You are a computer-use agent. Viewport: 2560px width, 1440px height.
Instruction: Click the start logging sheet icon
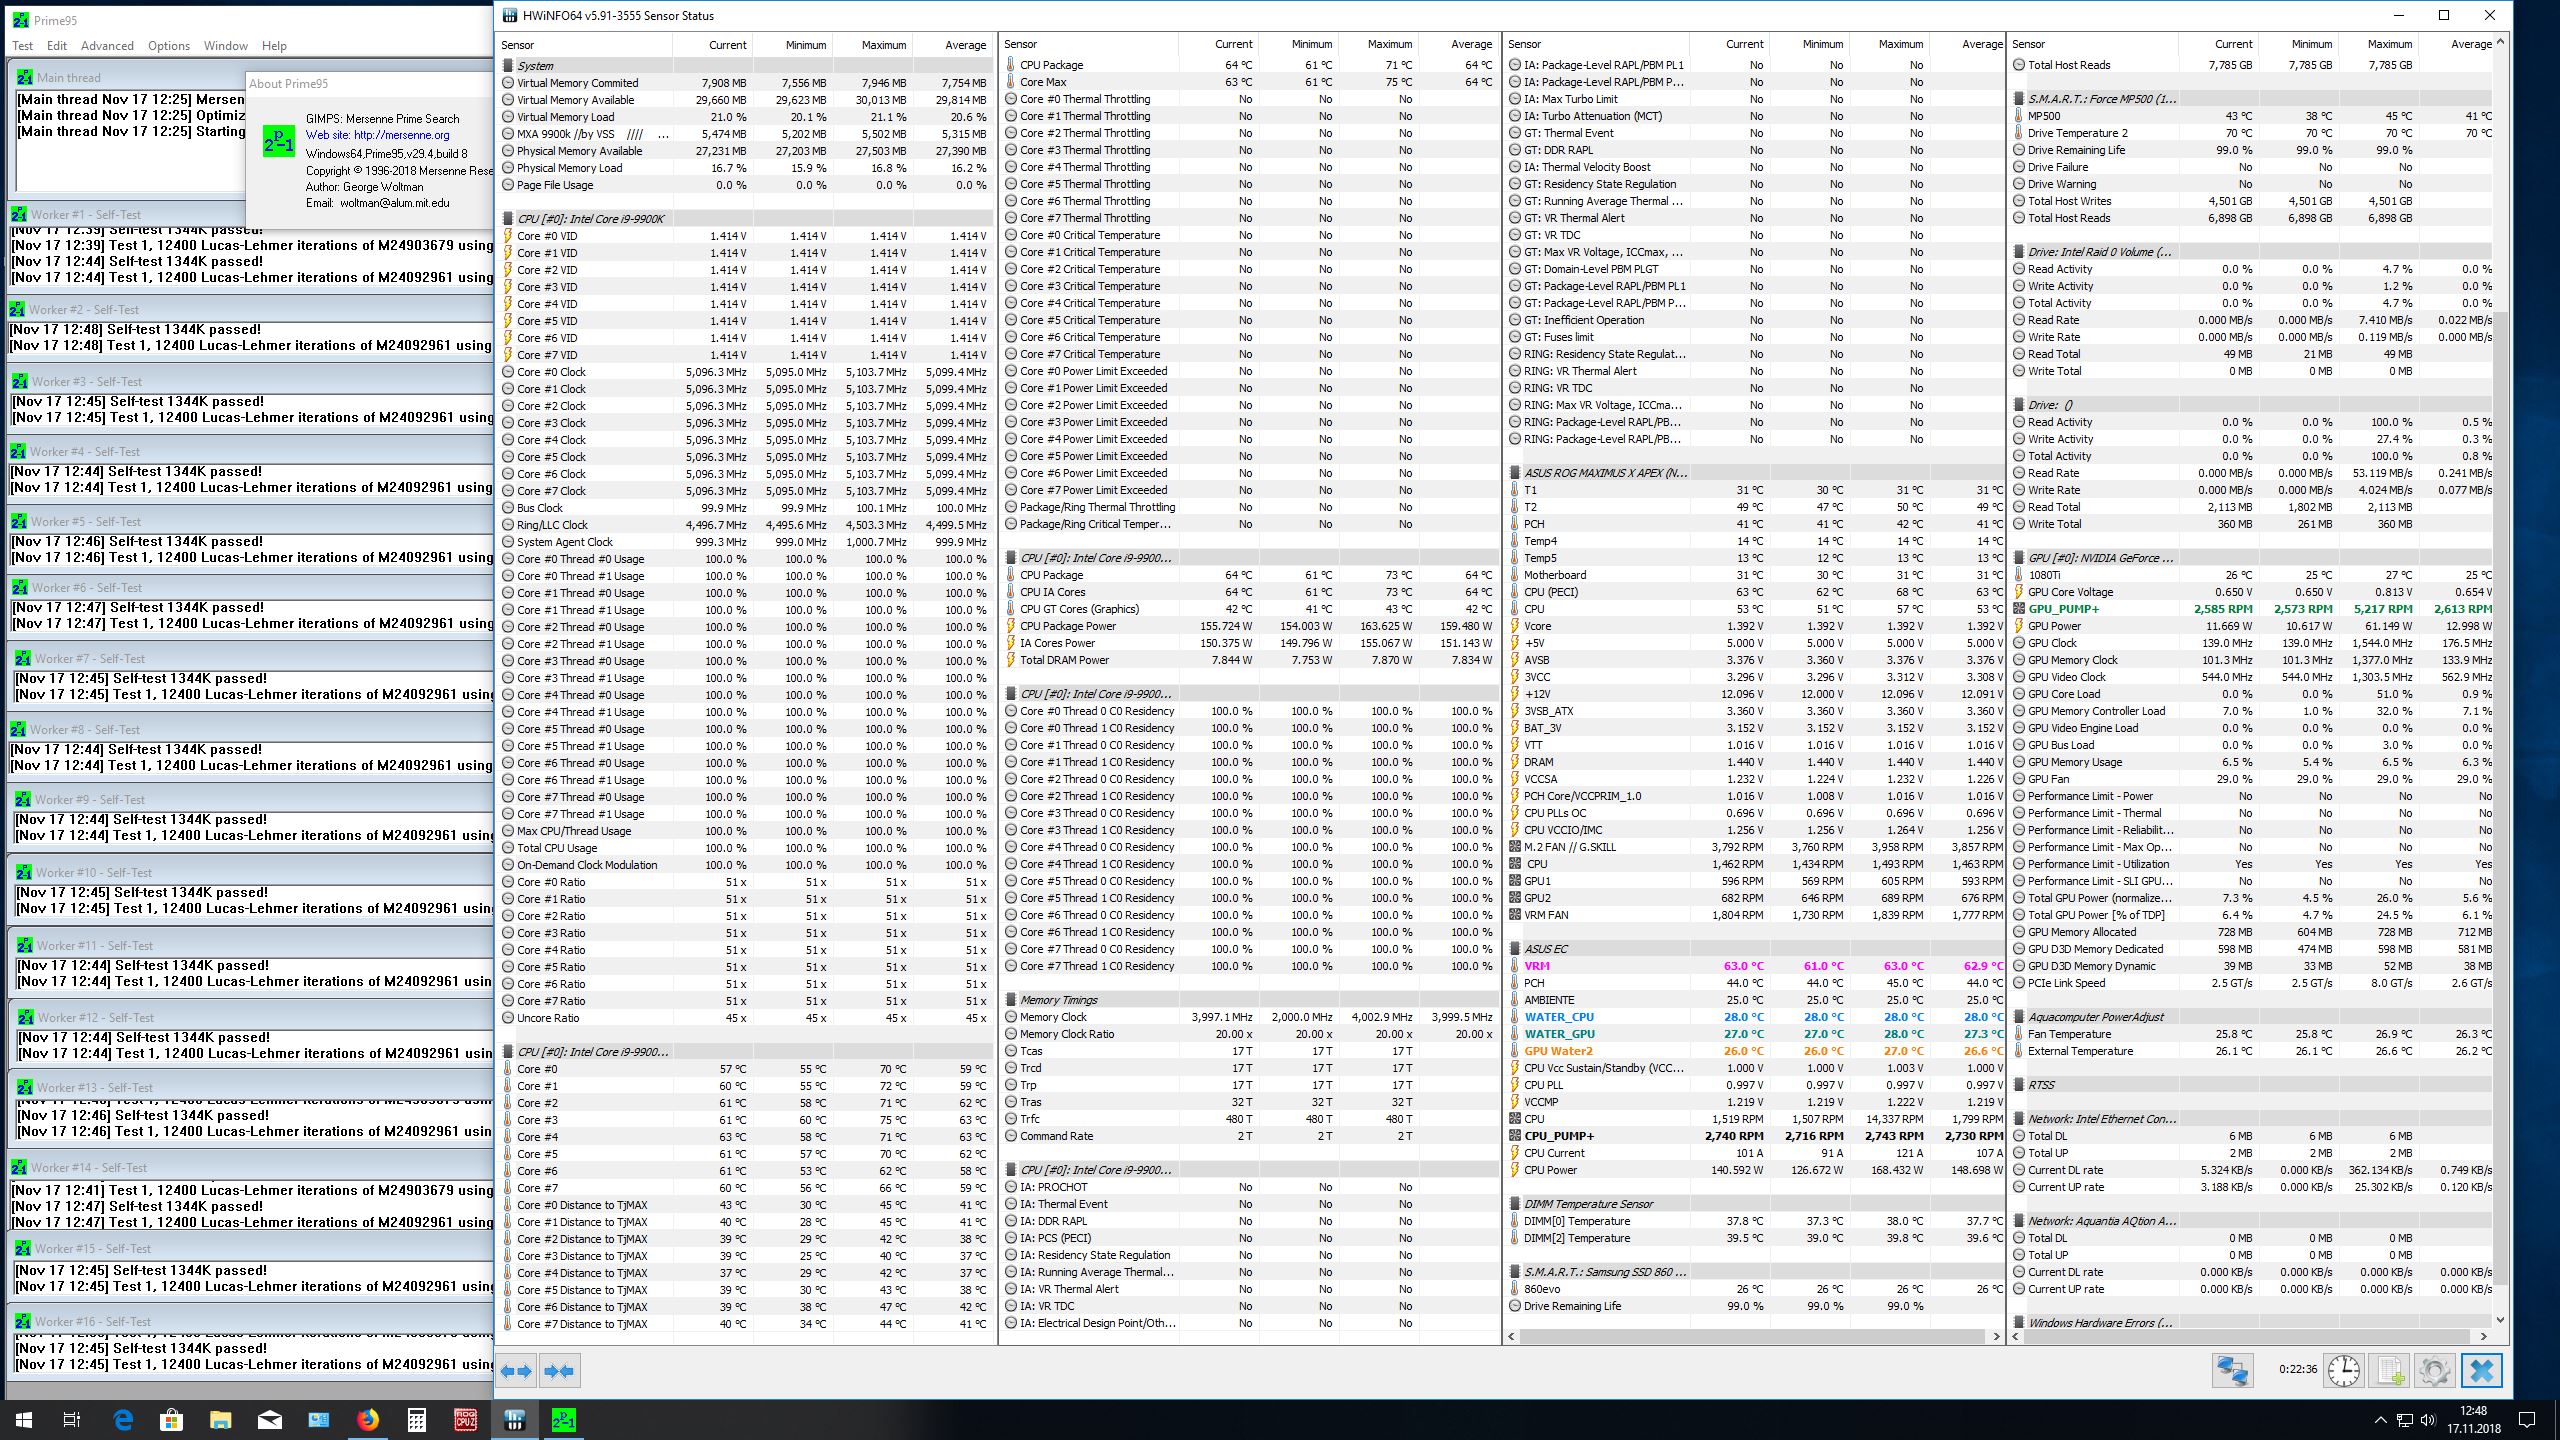pos(2389,1370)
